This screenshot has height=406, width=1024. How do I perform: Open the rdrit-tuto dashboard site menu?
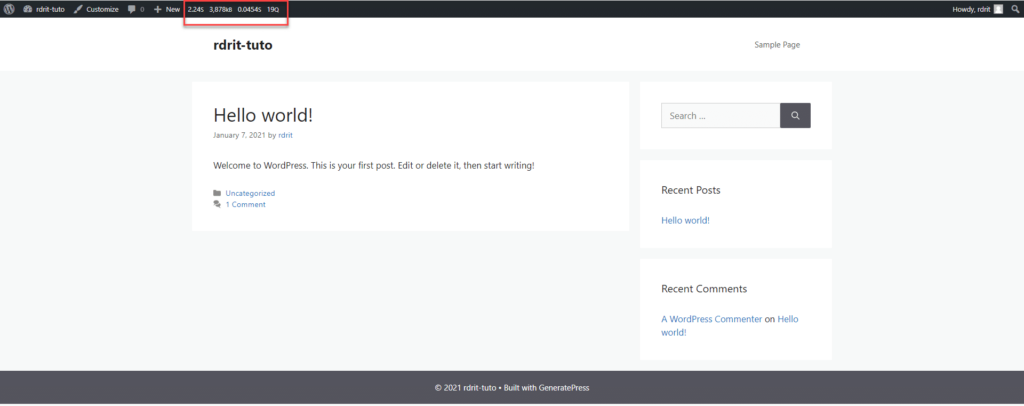pyautogui.click(x=44, y=9)
